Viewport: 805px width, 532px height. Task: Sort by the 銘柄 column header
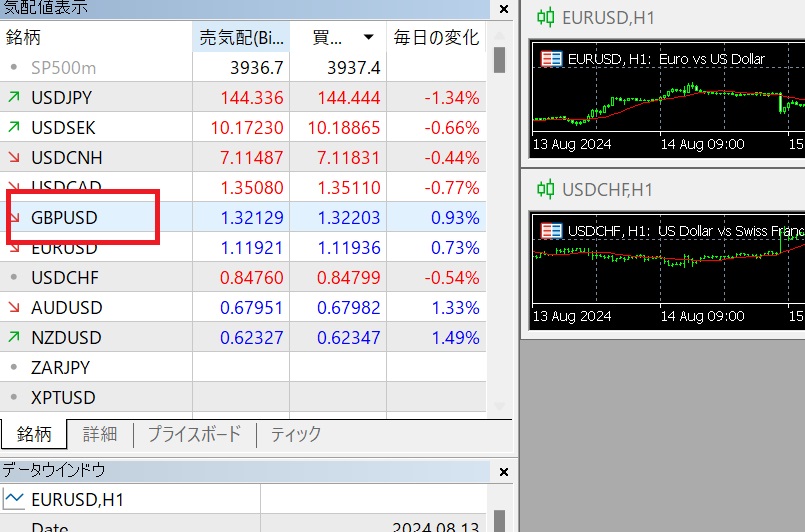(96, 37)
